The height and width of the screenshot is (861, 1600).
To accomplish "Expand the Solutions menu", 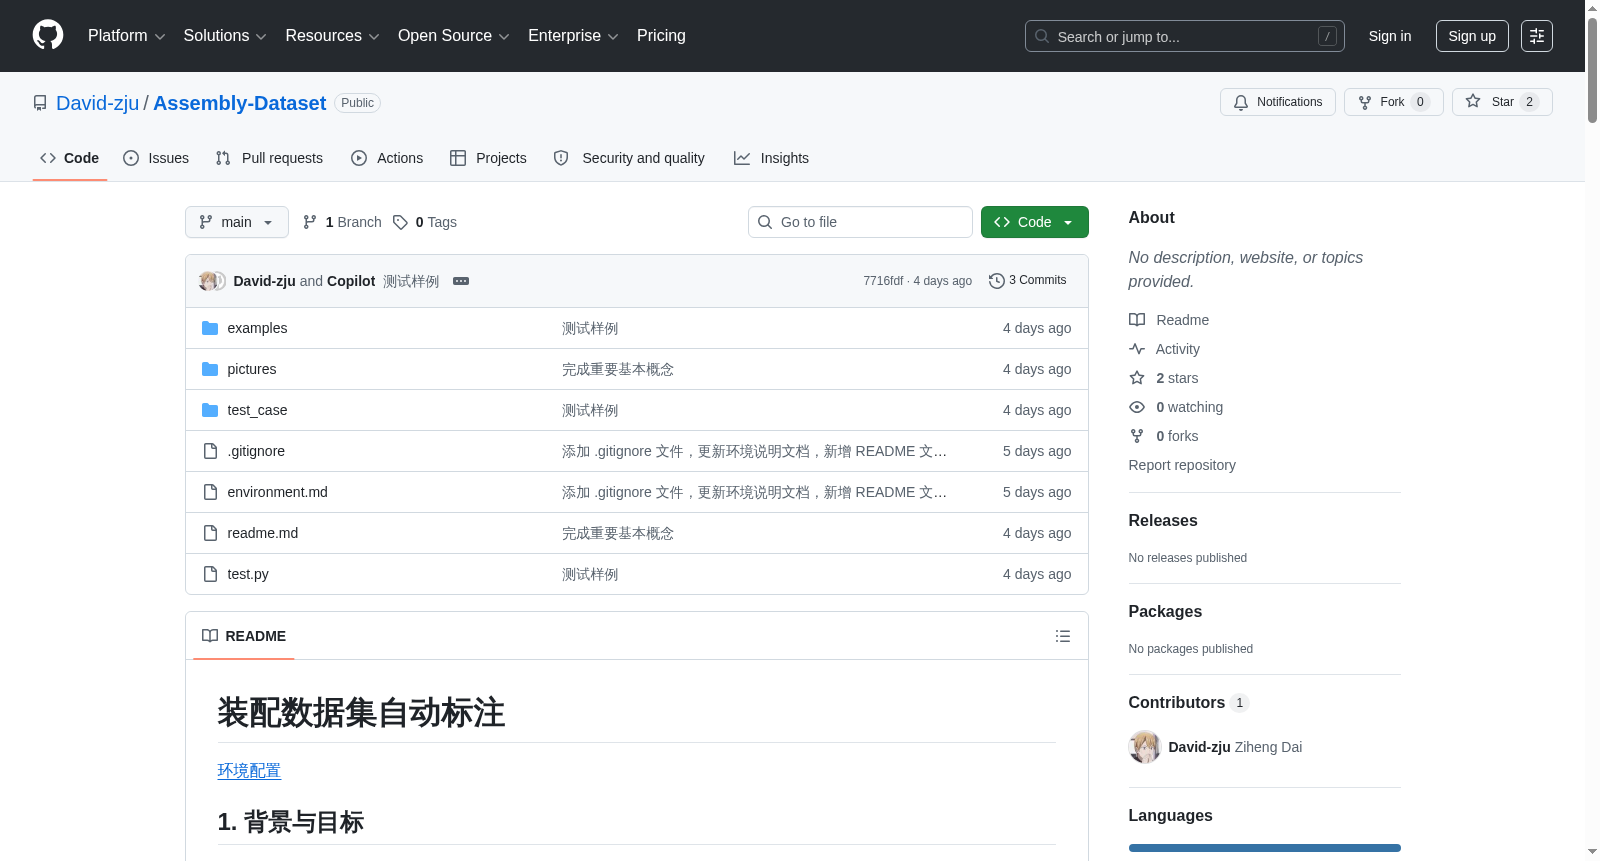I will [225, 36].
